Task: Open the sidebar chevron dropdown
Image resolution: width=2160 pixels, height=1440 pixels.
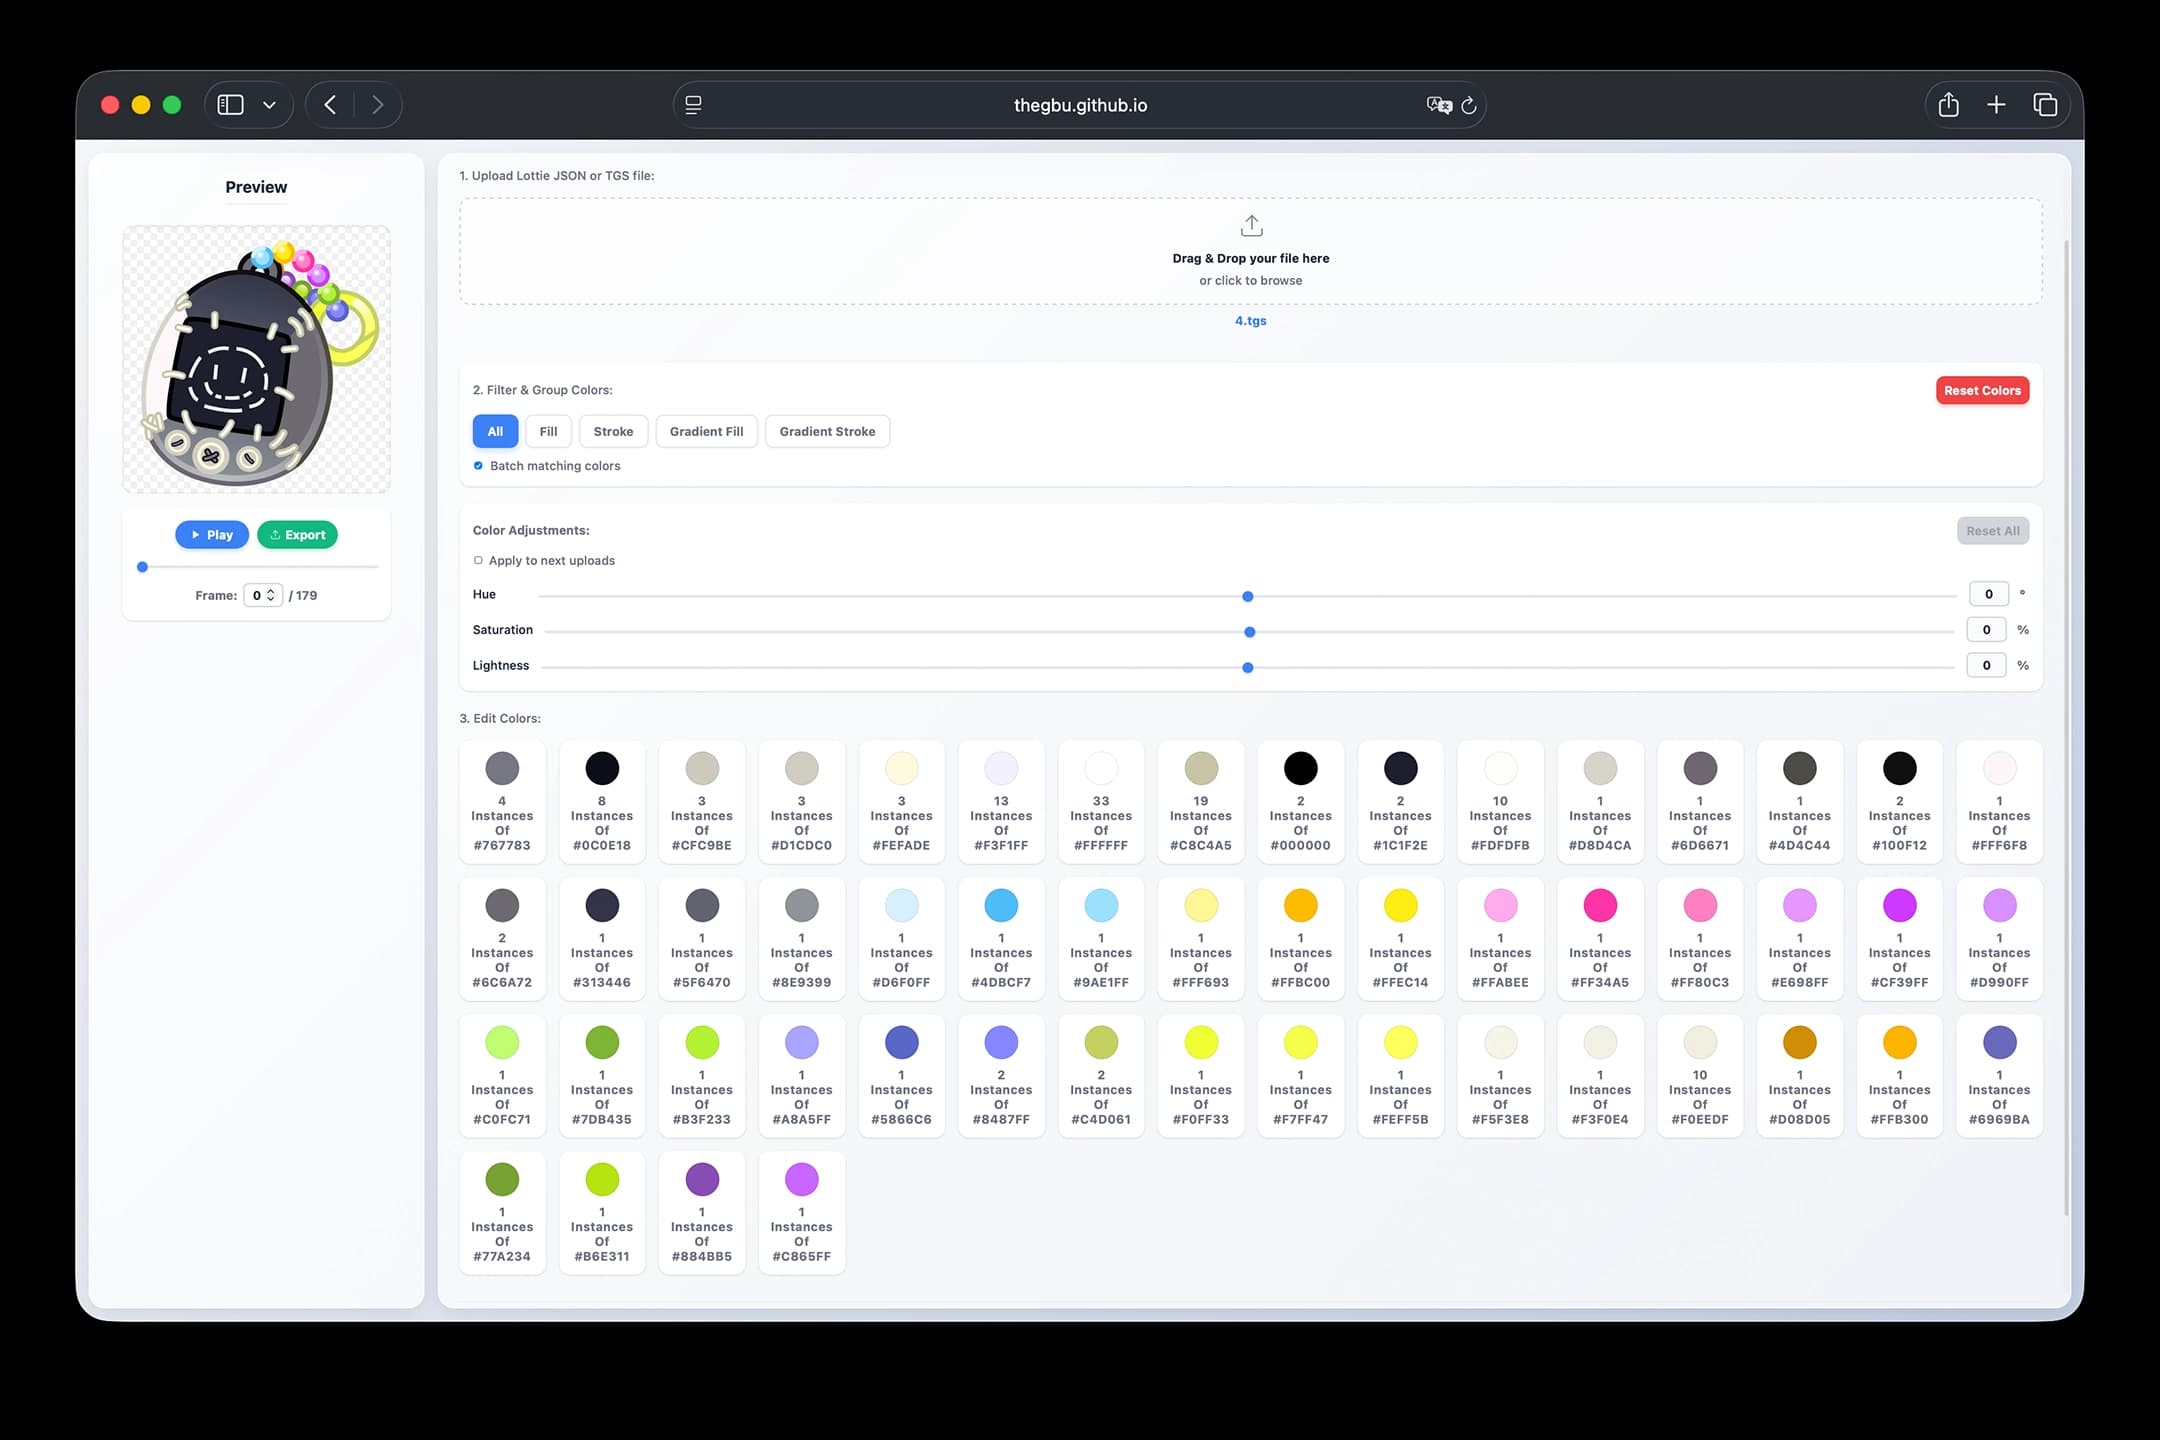Action: tap(267, 104)
